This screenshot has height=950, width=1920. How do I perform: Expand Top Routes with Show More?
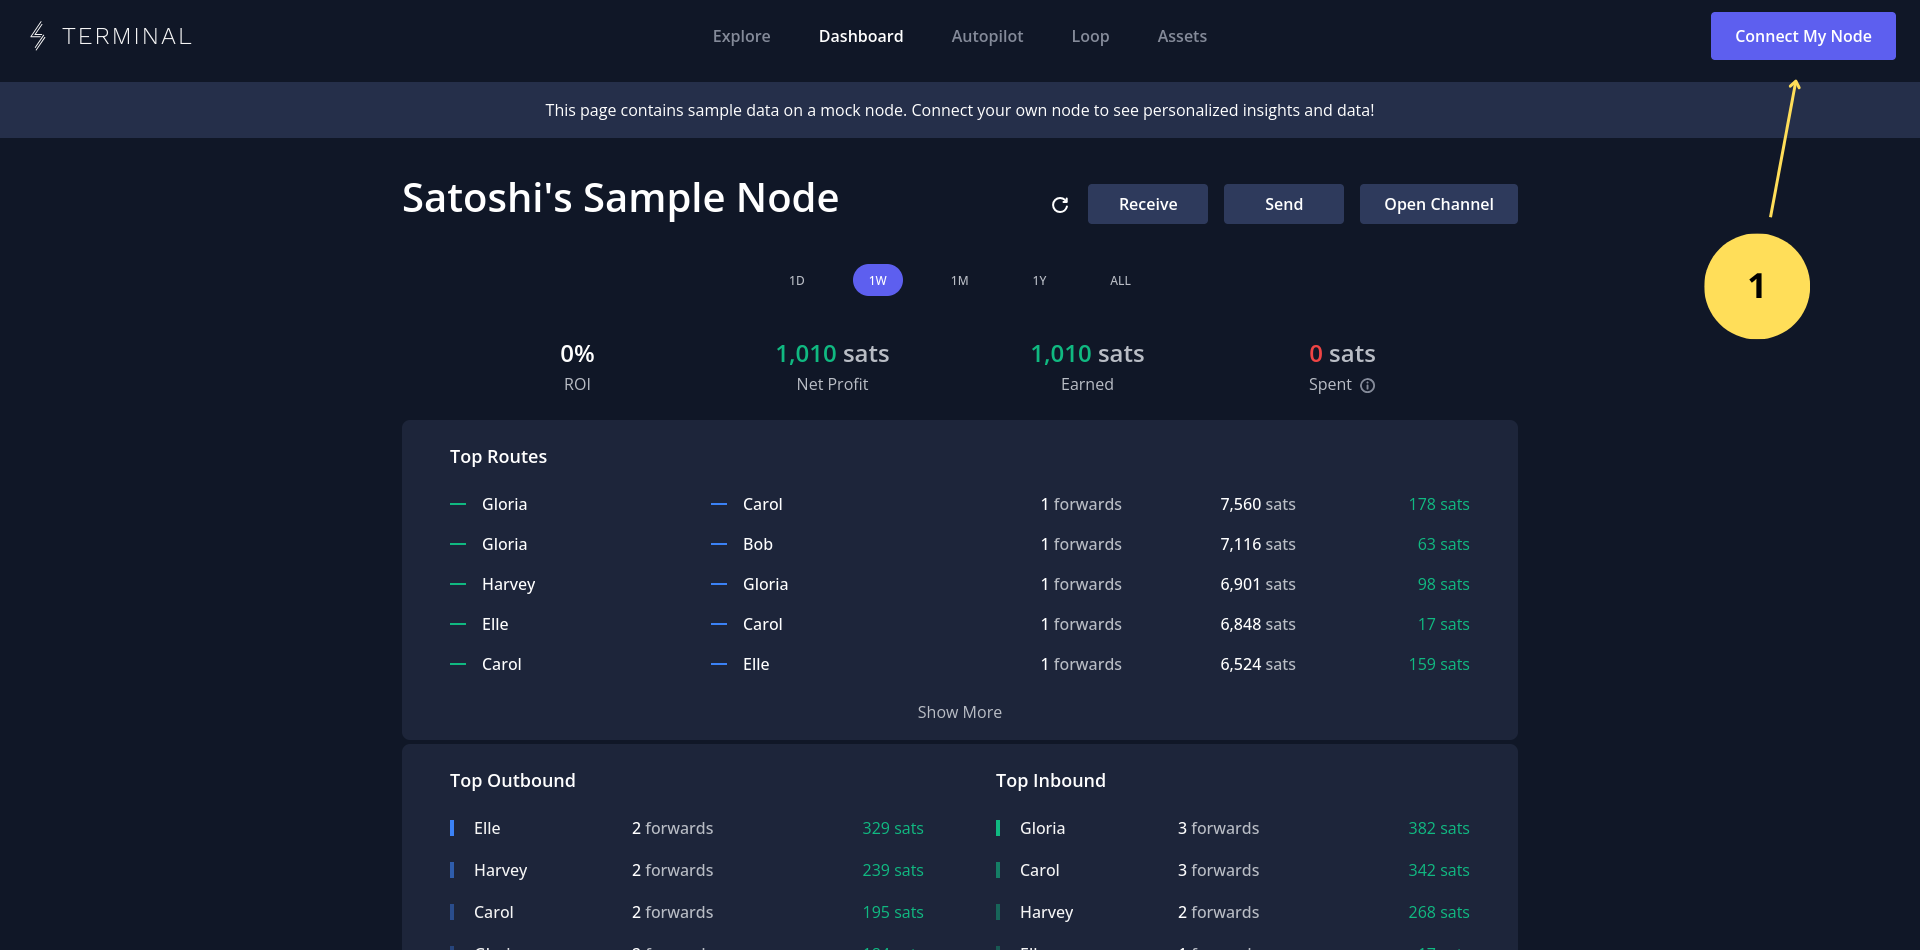click(x=959, y=712)
